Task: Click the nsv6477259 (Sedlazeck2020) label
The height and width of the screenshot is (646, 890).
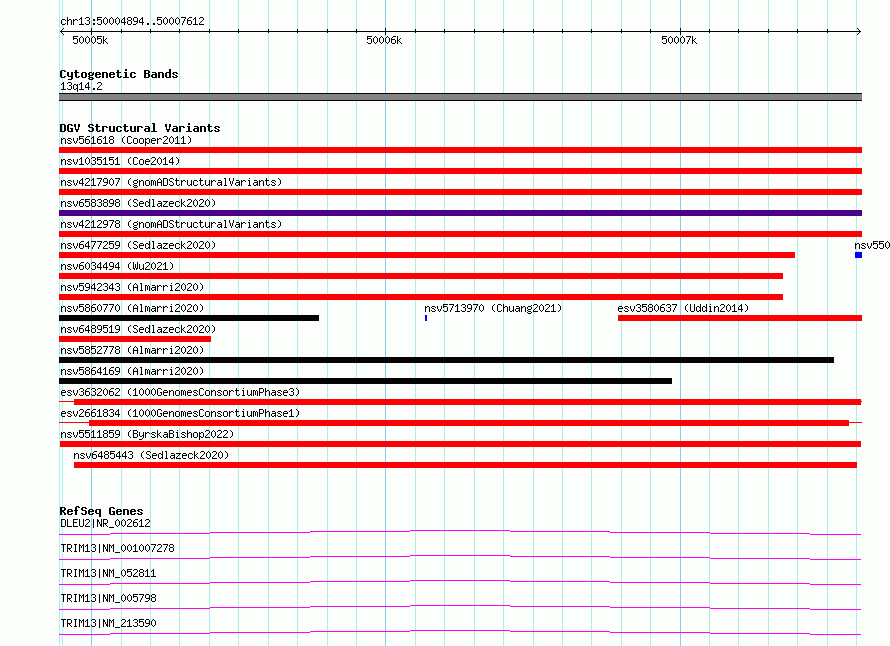Action: coord(138,245)
